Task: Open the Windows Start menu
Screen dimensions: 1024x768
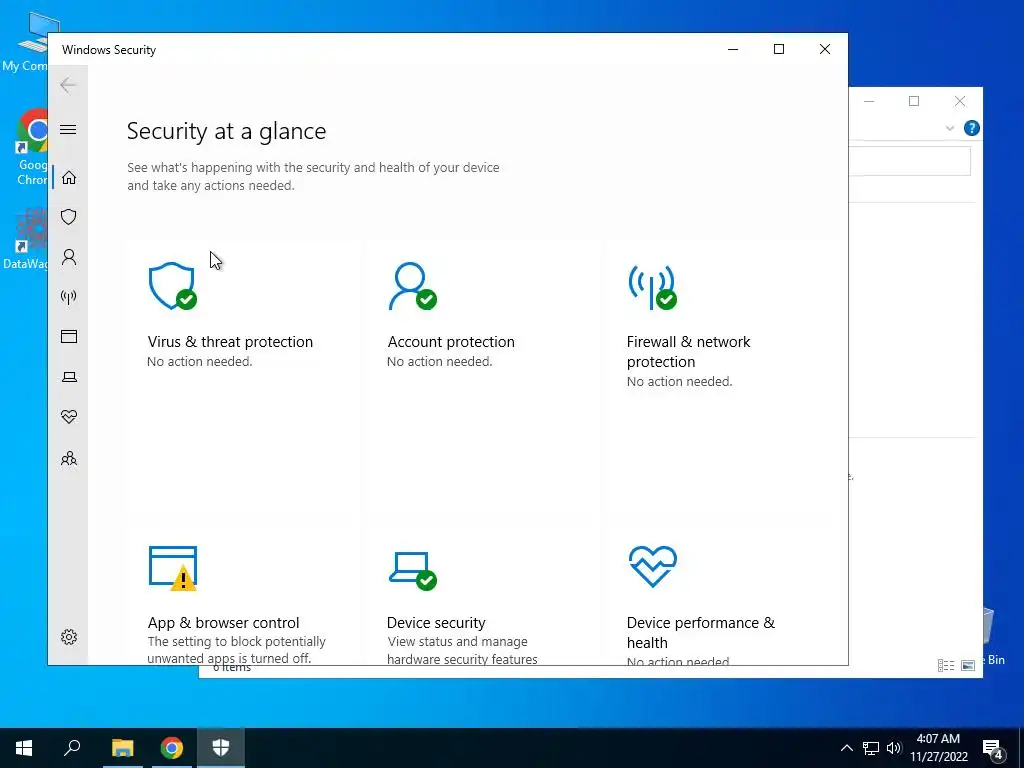Action: pos(24,748)
